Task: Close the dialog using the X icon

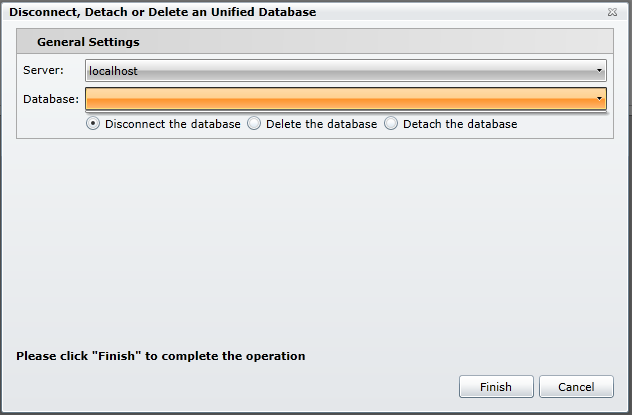Action: (x=612, y=12)
